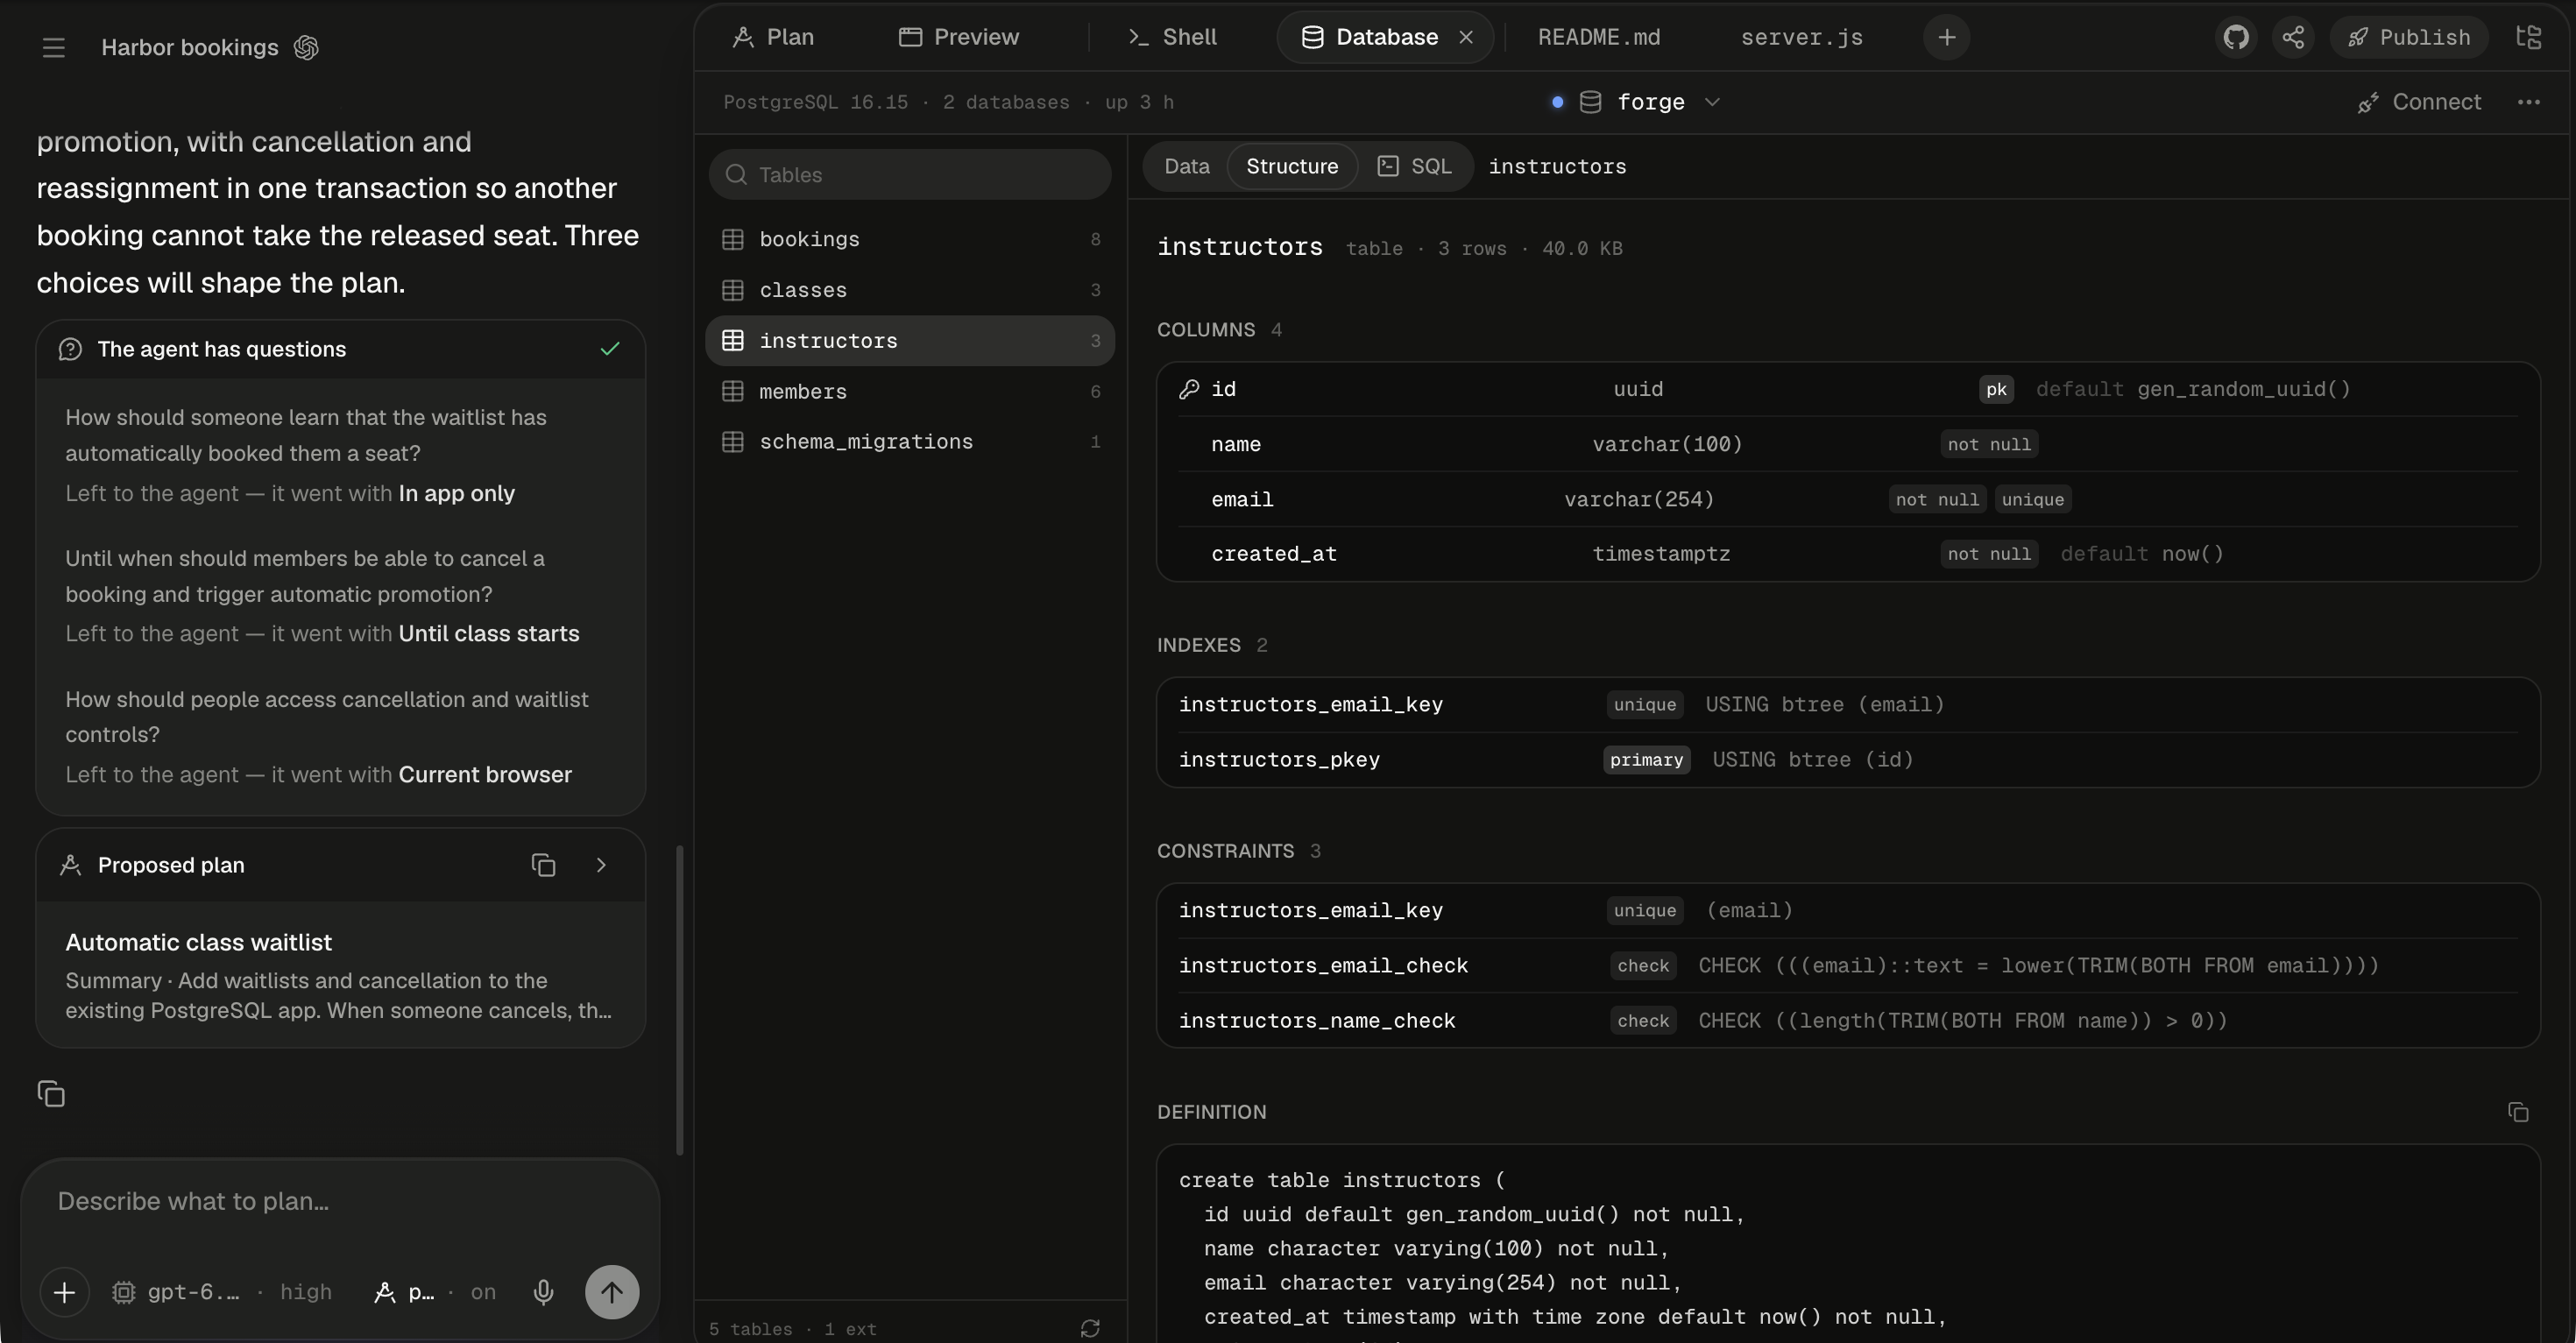Open the database more options ellipsis
2576x1343 pixels.
2529,102
